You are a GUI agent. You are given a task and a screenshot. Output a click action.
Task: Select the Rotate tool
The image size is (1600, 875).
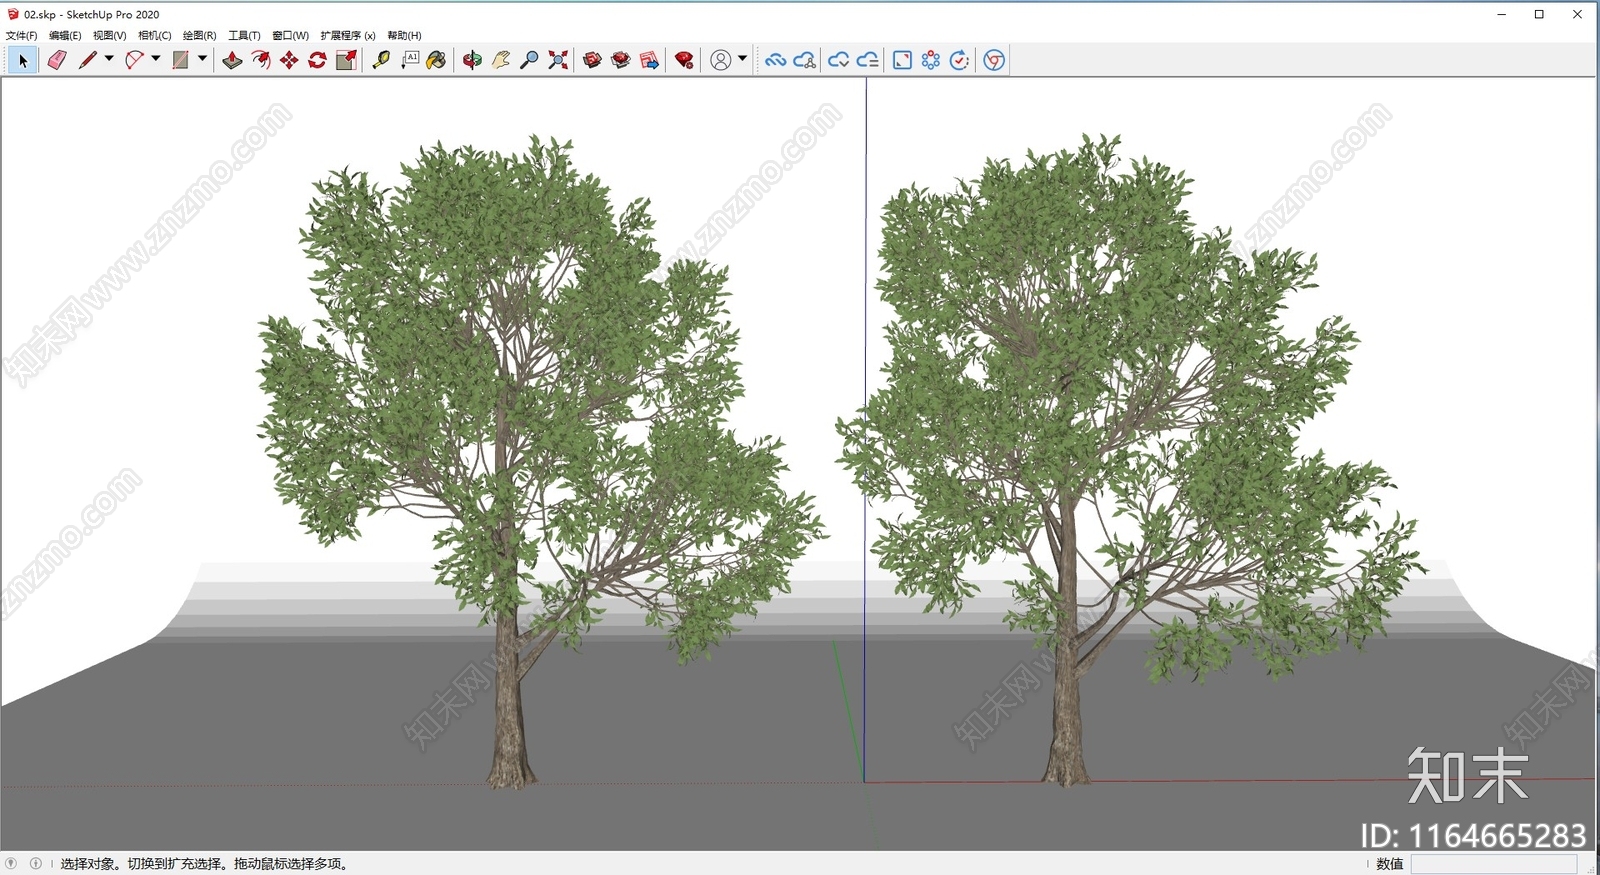point(317,61)
